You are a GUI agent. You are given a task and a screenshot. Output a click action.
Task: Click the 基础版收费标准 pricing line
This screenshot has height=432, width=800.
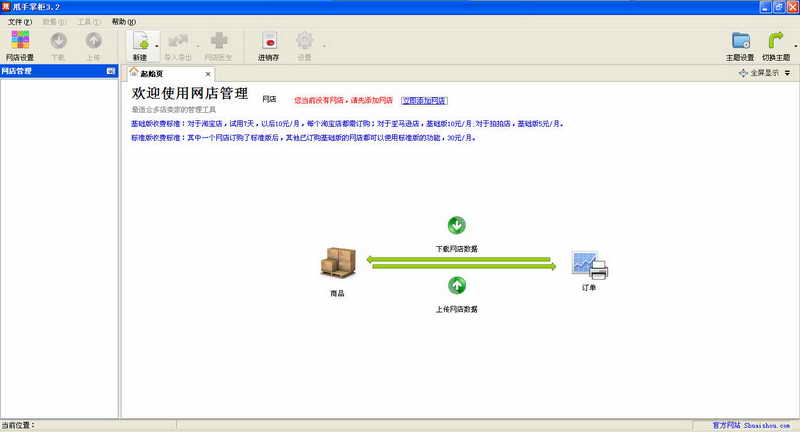click(347, 123)
